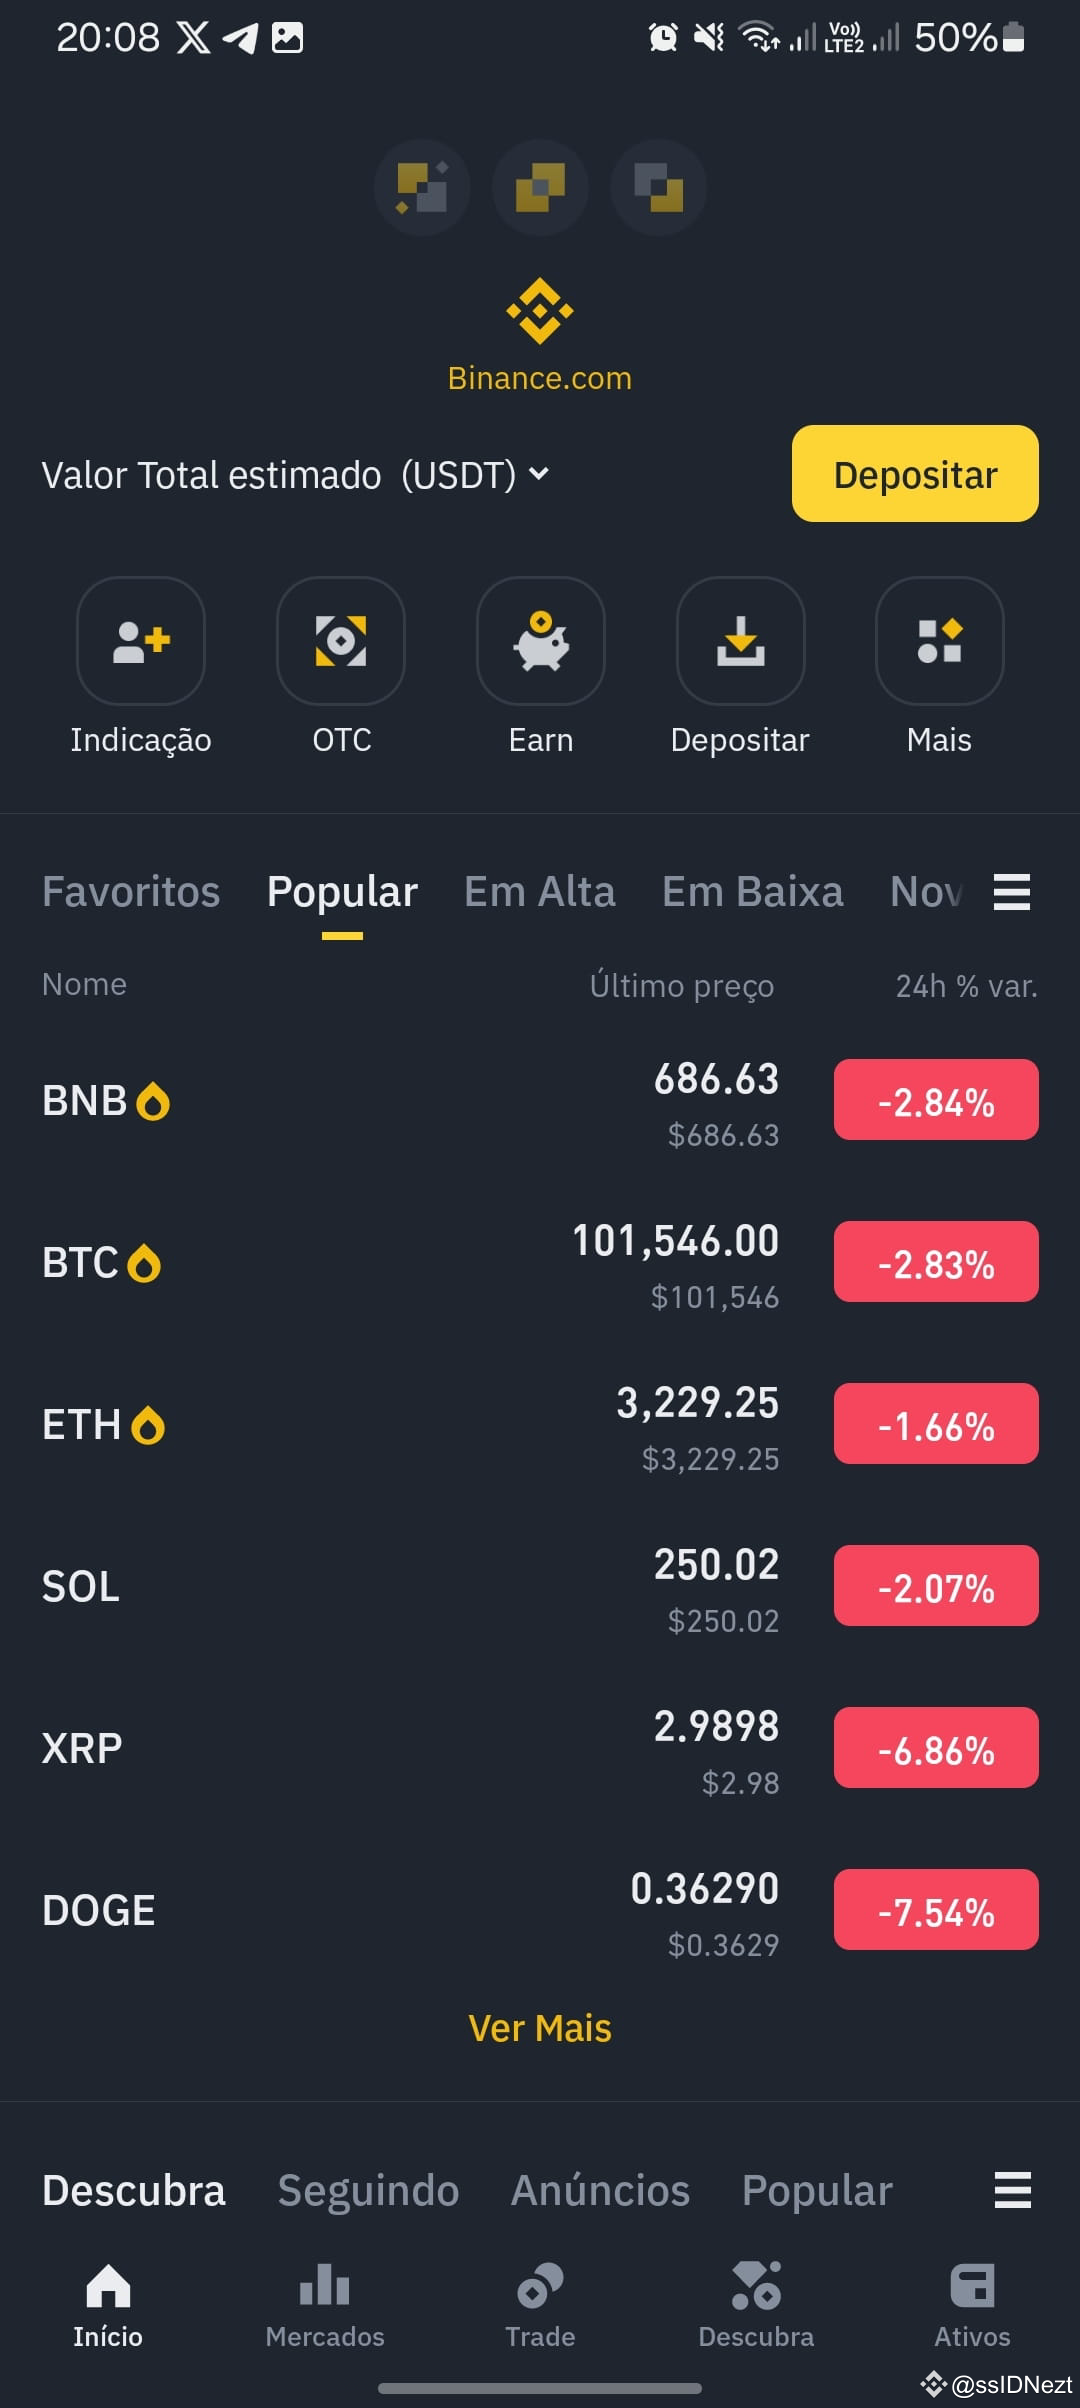Open Descubra in bottom navigation bar

pos(756,2306)
